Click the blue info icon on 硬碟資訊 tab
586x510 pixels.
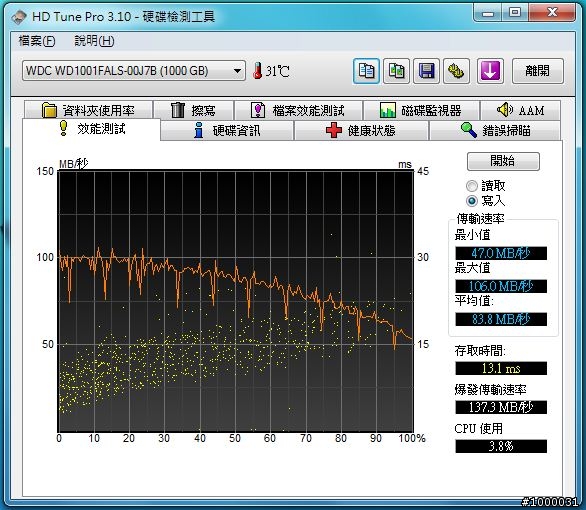point(199,130)
